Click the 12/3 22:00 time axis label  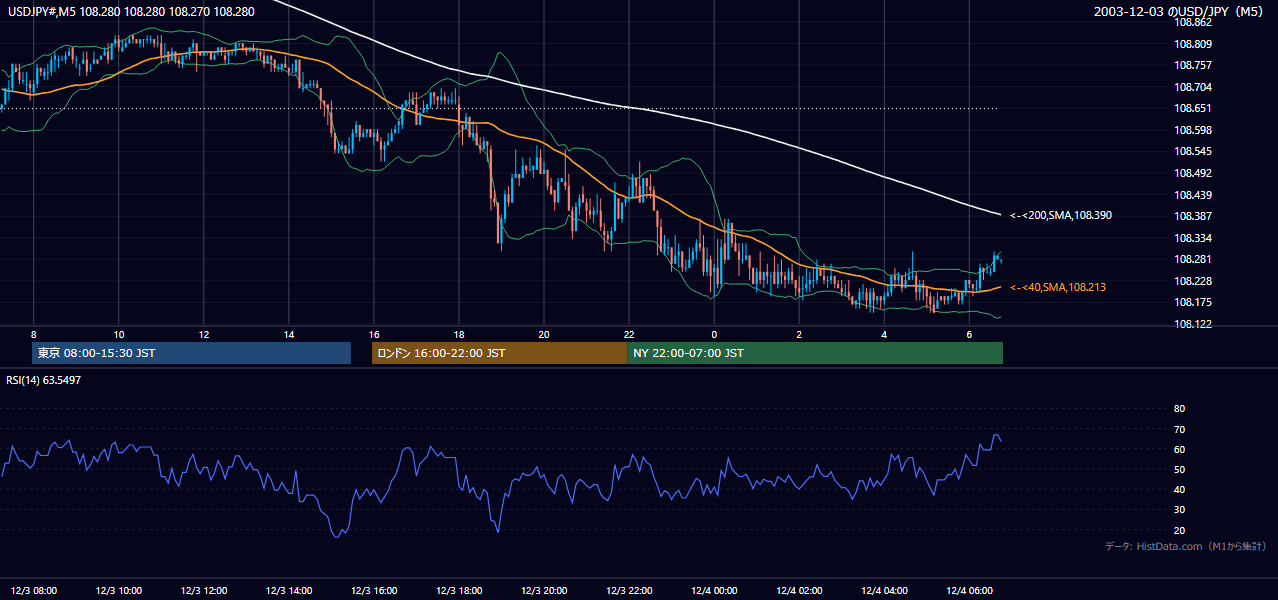click(628, 590)
